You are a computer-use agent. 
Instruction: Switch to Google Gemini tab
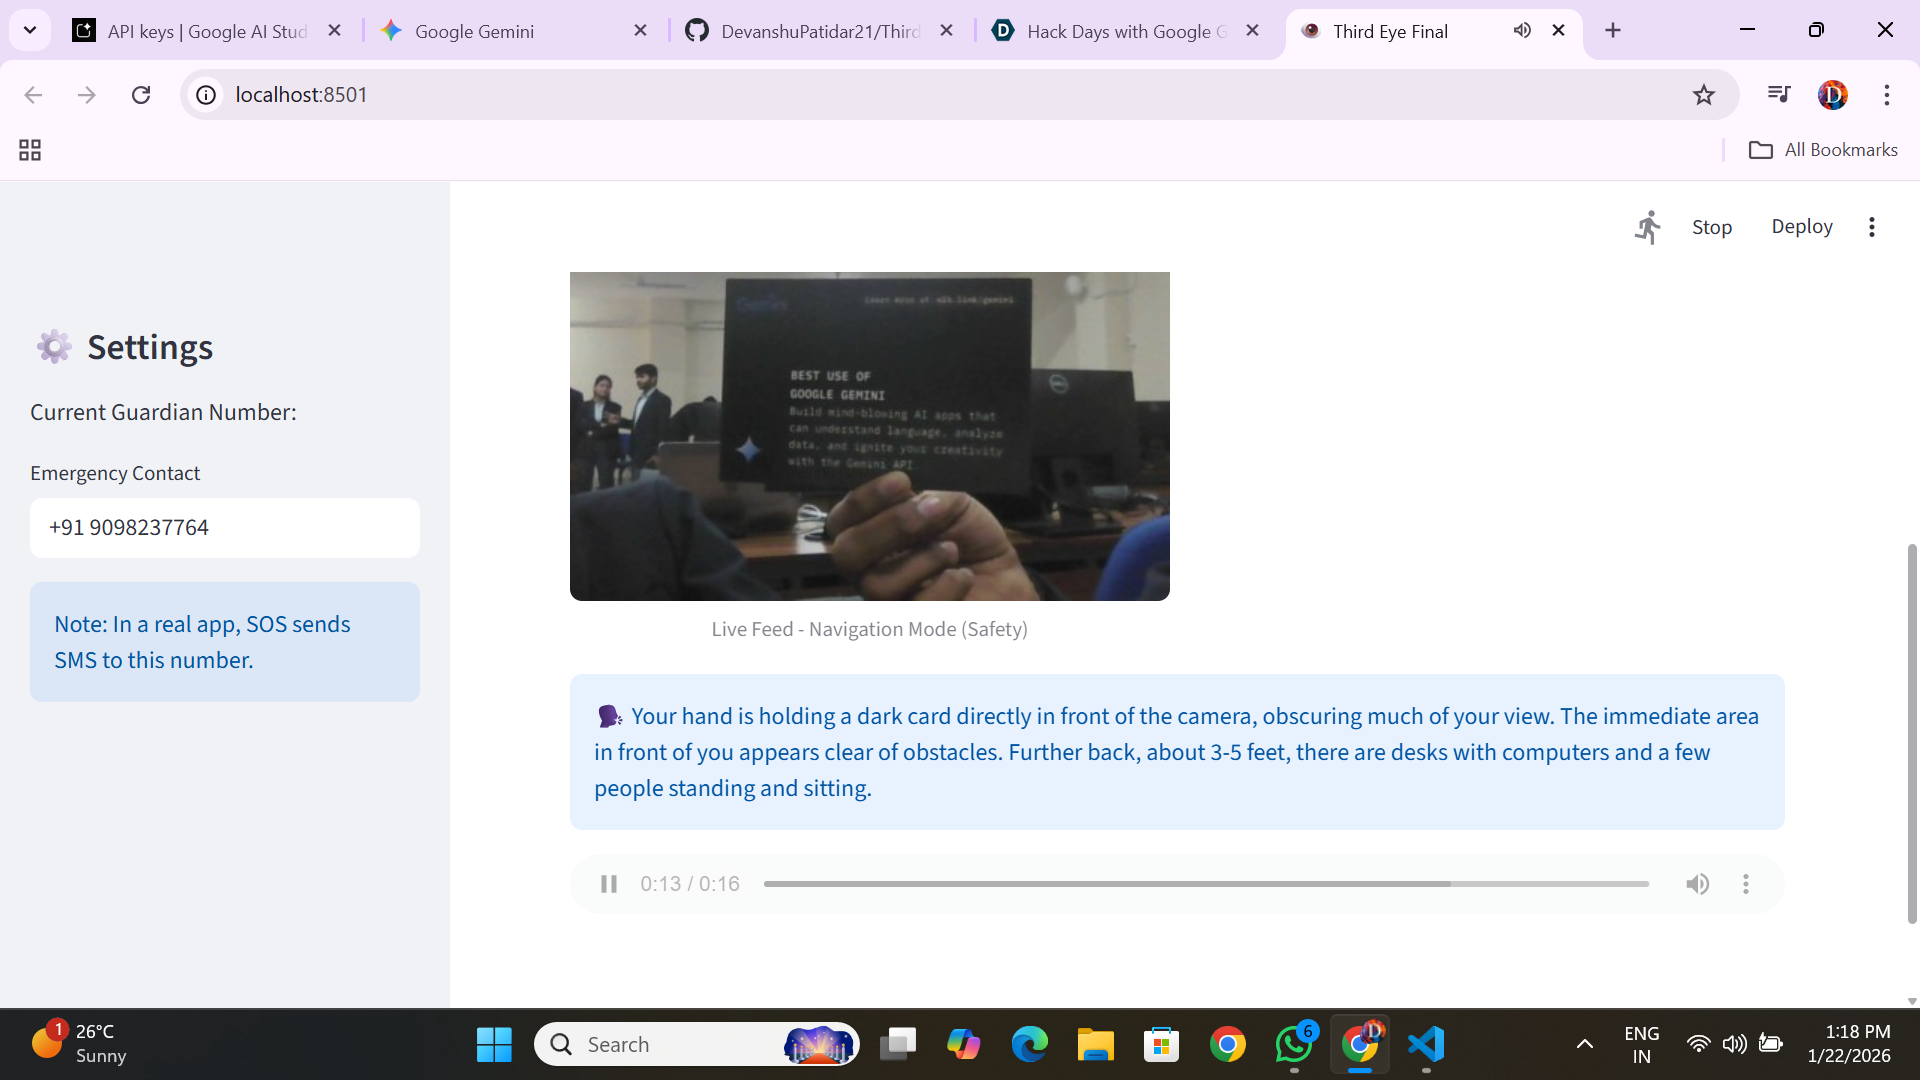(475, 31)
